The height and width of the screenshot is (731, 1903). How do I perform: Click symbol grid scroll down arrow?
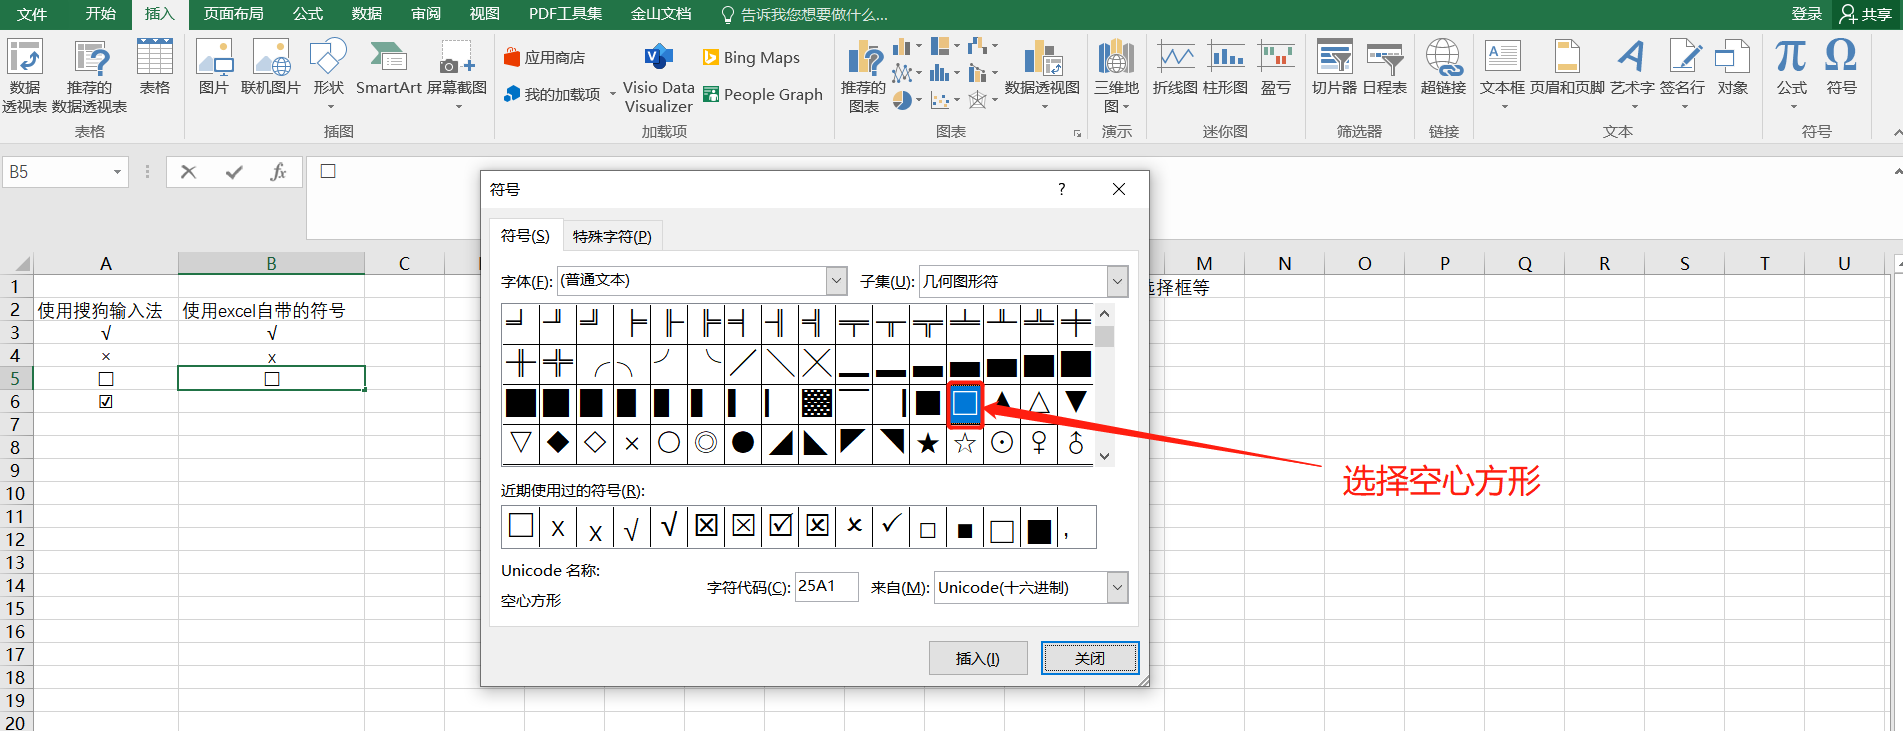coord(1105,456)
